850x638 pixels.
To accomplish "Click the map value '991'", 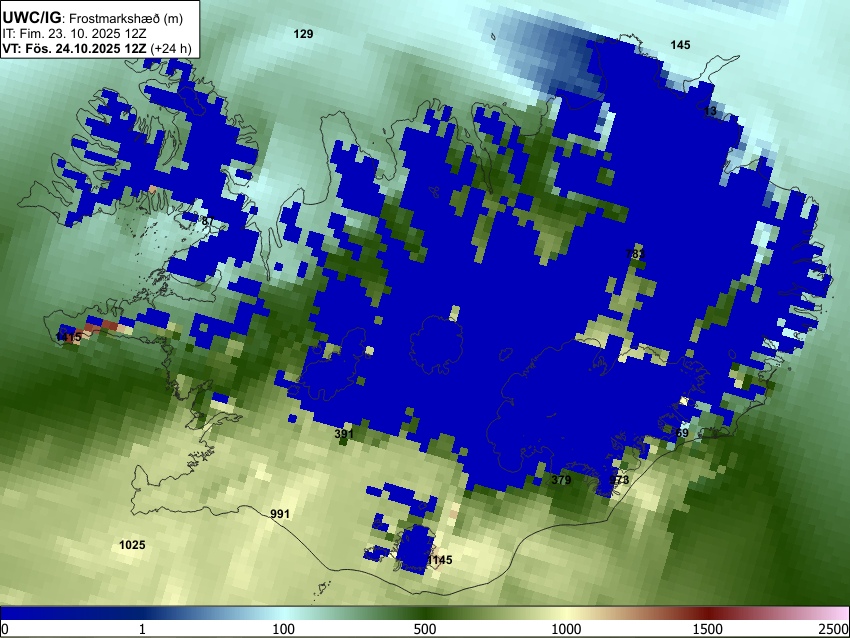I will (280, 514).
